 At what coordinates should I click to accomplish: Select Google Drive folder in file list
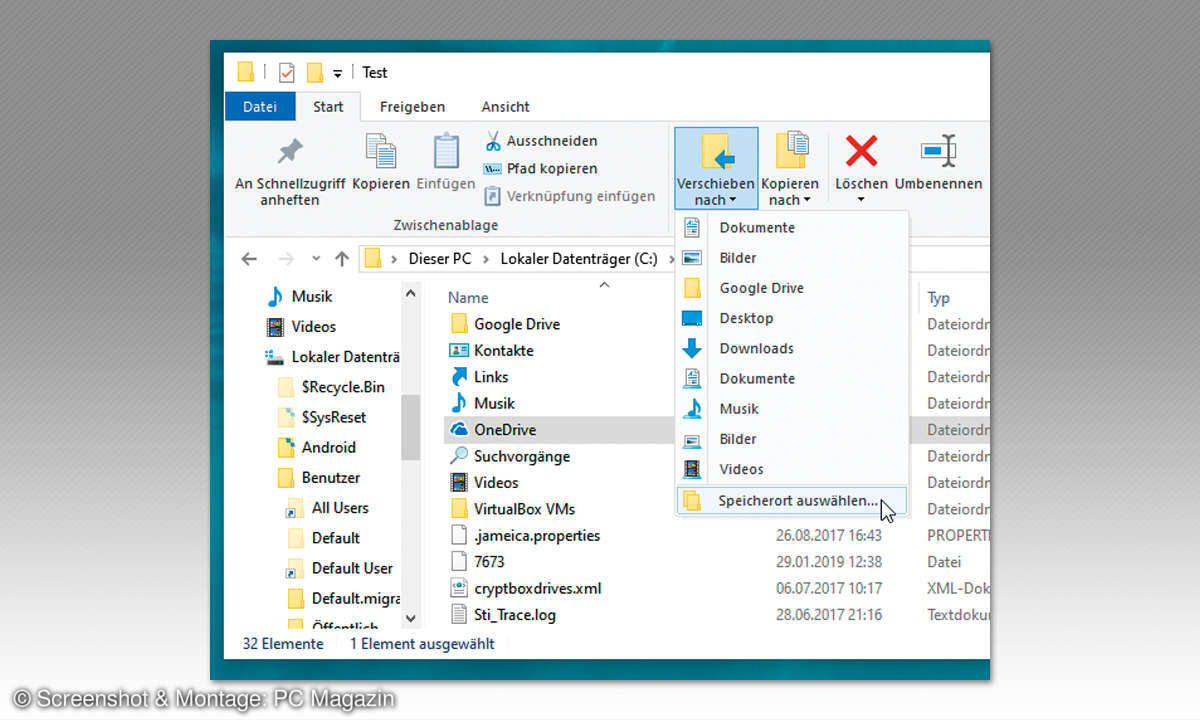(505, 324)
